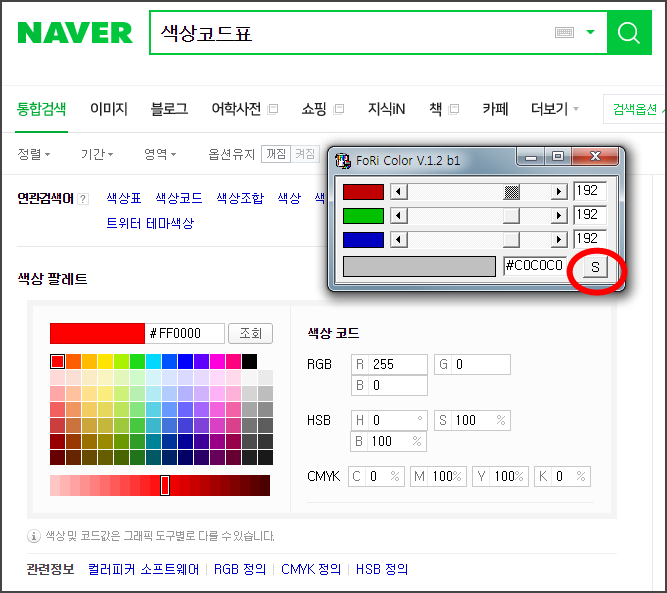Close the FoRi Color window
Viewport: 667px width, 593px height.
coord(595,157)
